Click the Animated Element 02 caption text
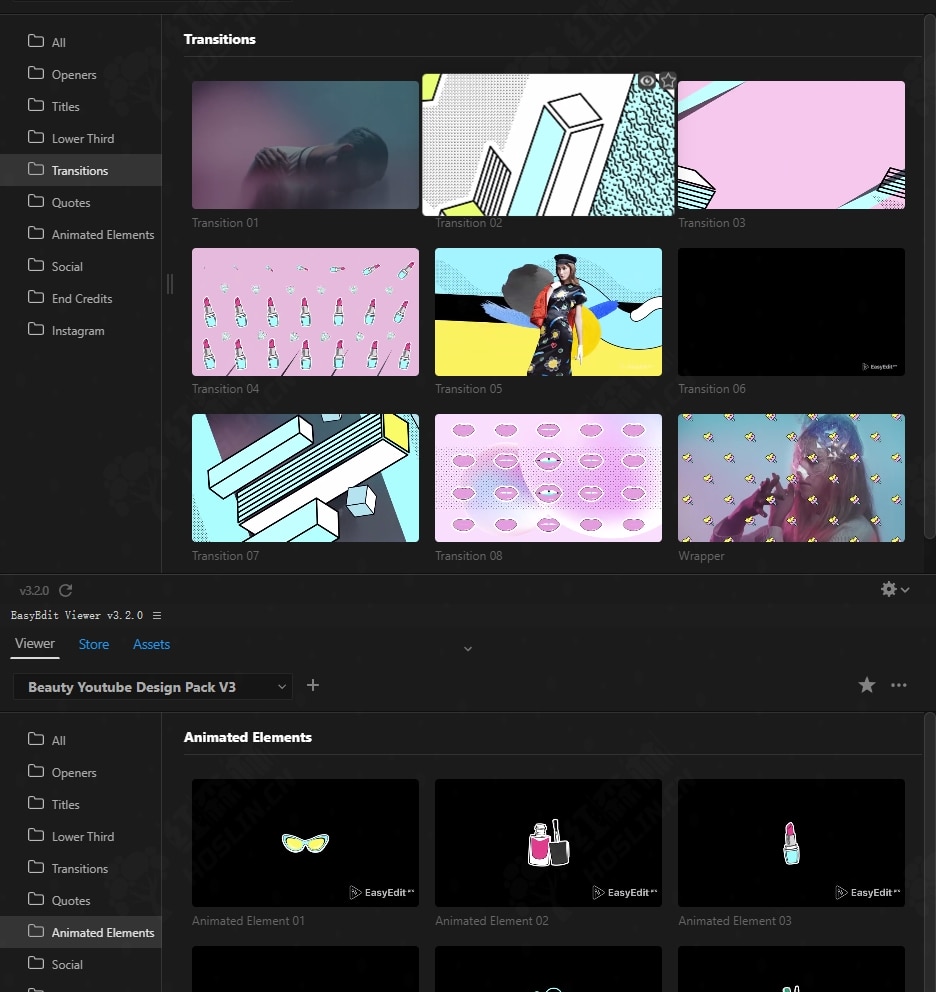Viewport: 936px width, 992px height. coord(492,921)
